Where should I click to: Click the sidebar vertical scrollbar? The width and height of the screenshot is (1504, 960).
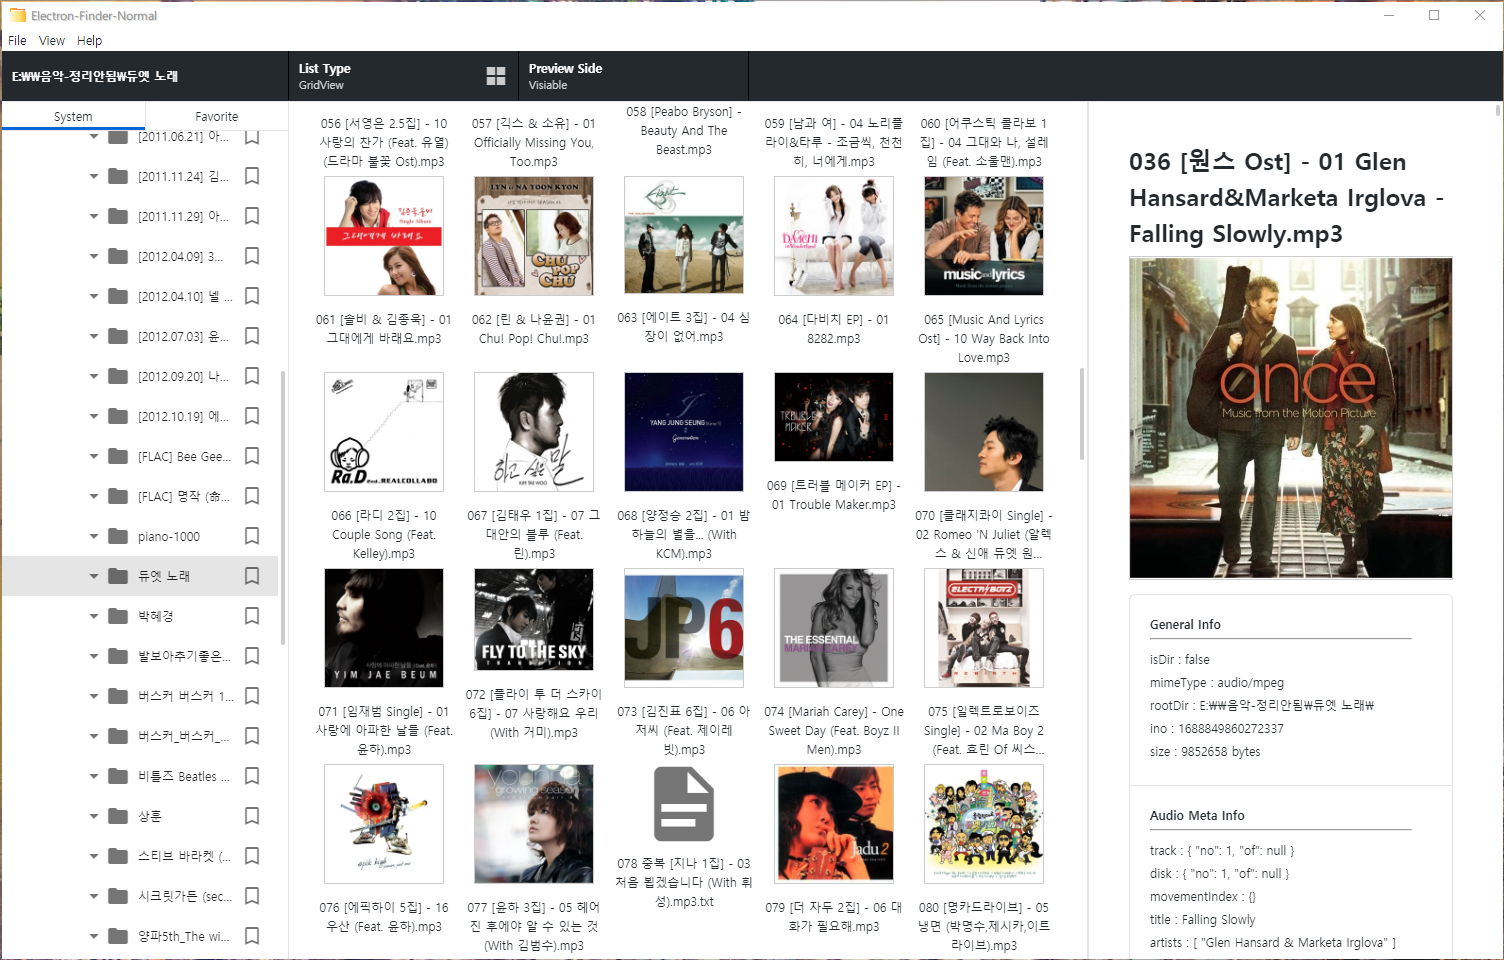coord(283,507)
